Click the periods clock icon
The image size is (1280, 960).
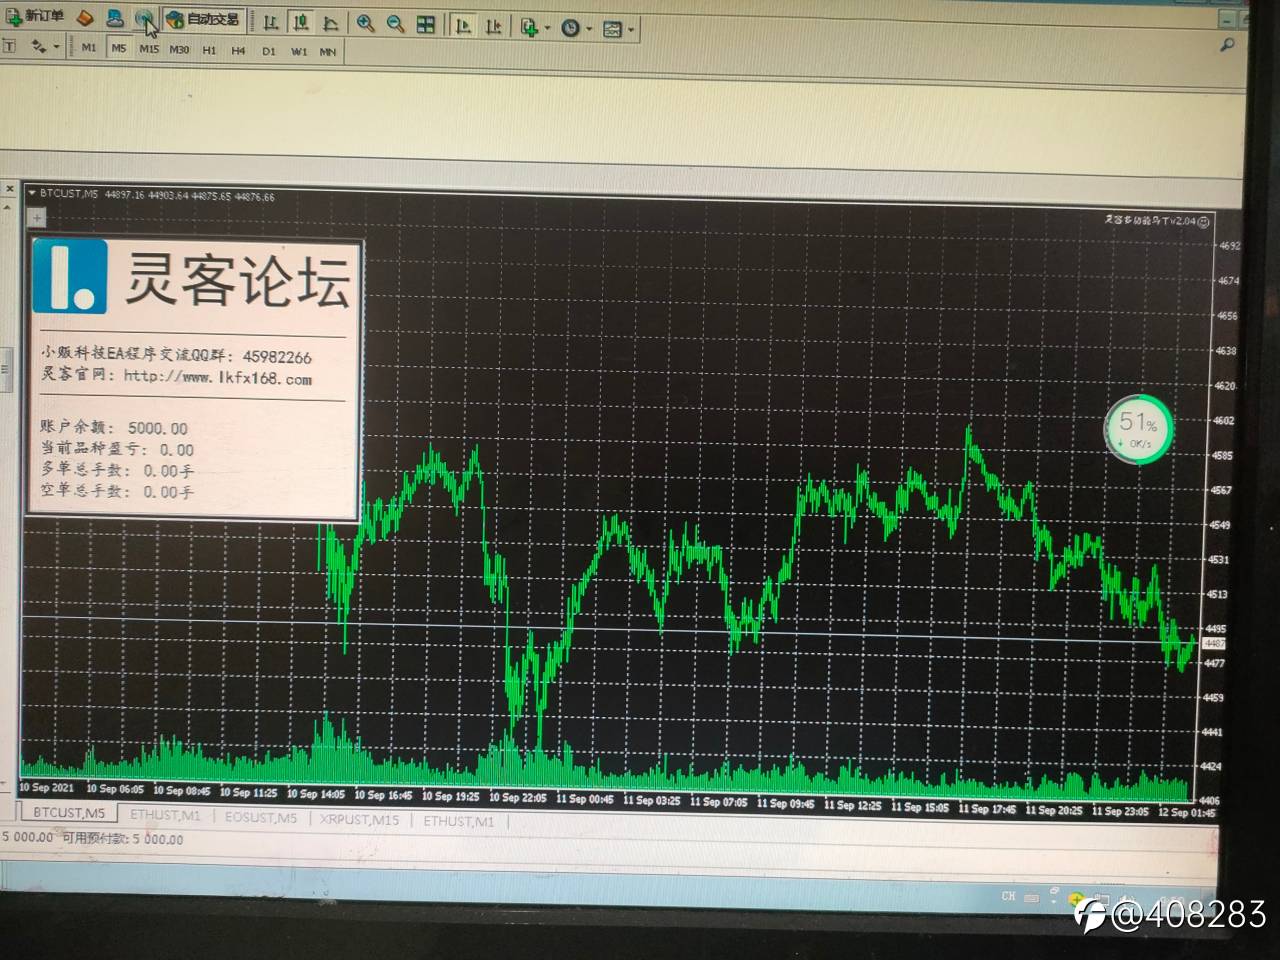(570, 29)
